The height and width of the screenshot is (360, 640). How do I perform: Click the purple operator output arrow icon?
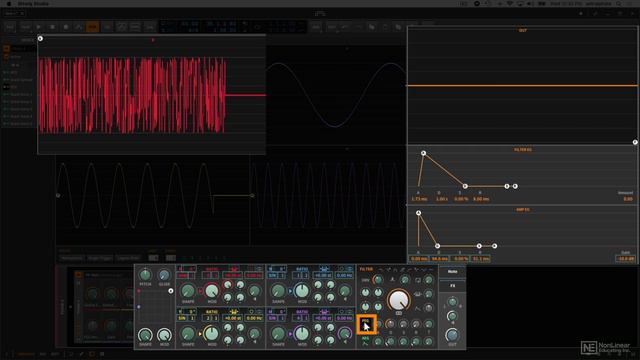click(290, 333)
